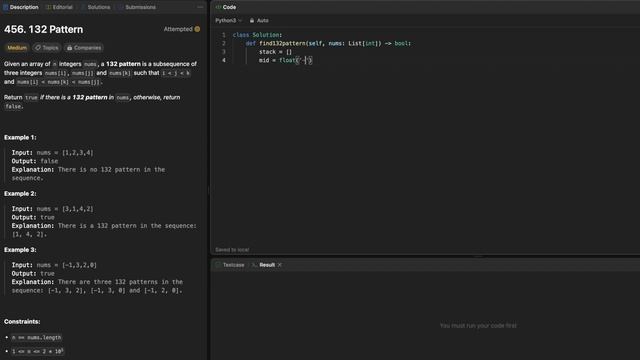Click the constraint 'n == nums.length'
The width and height of the screenshot is (640, 360).
[36, 338]
